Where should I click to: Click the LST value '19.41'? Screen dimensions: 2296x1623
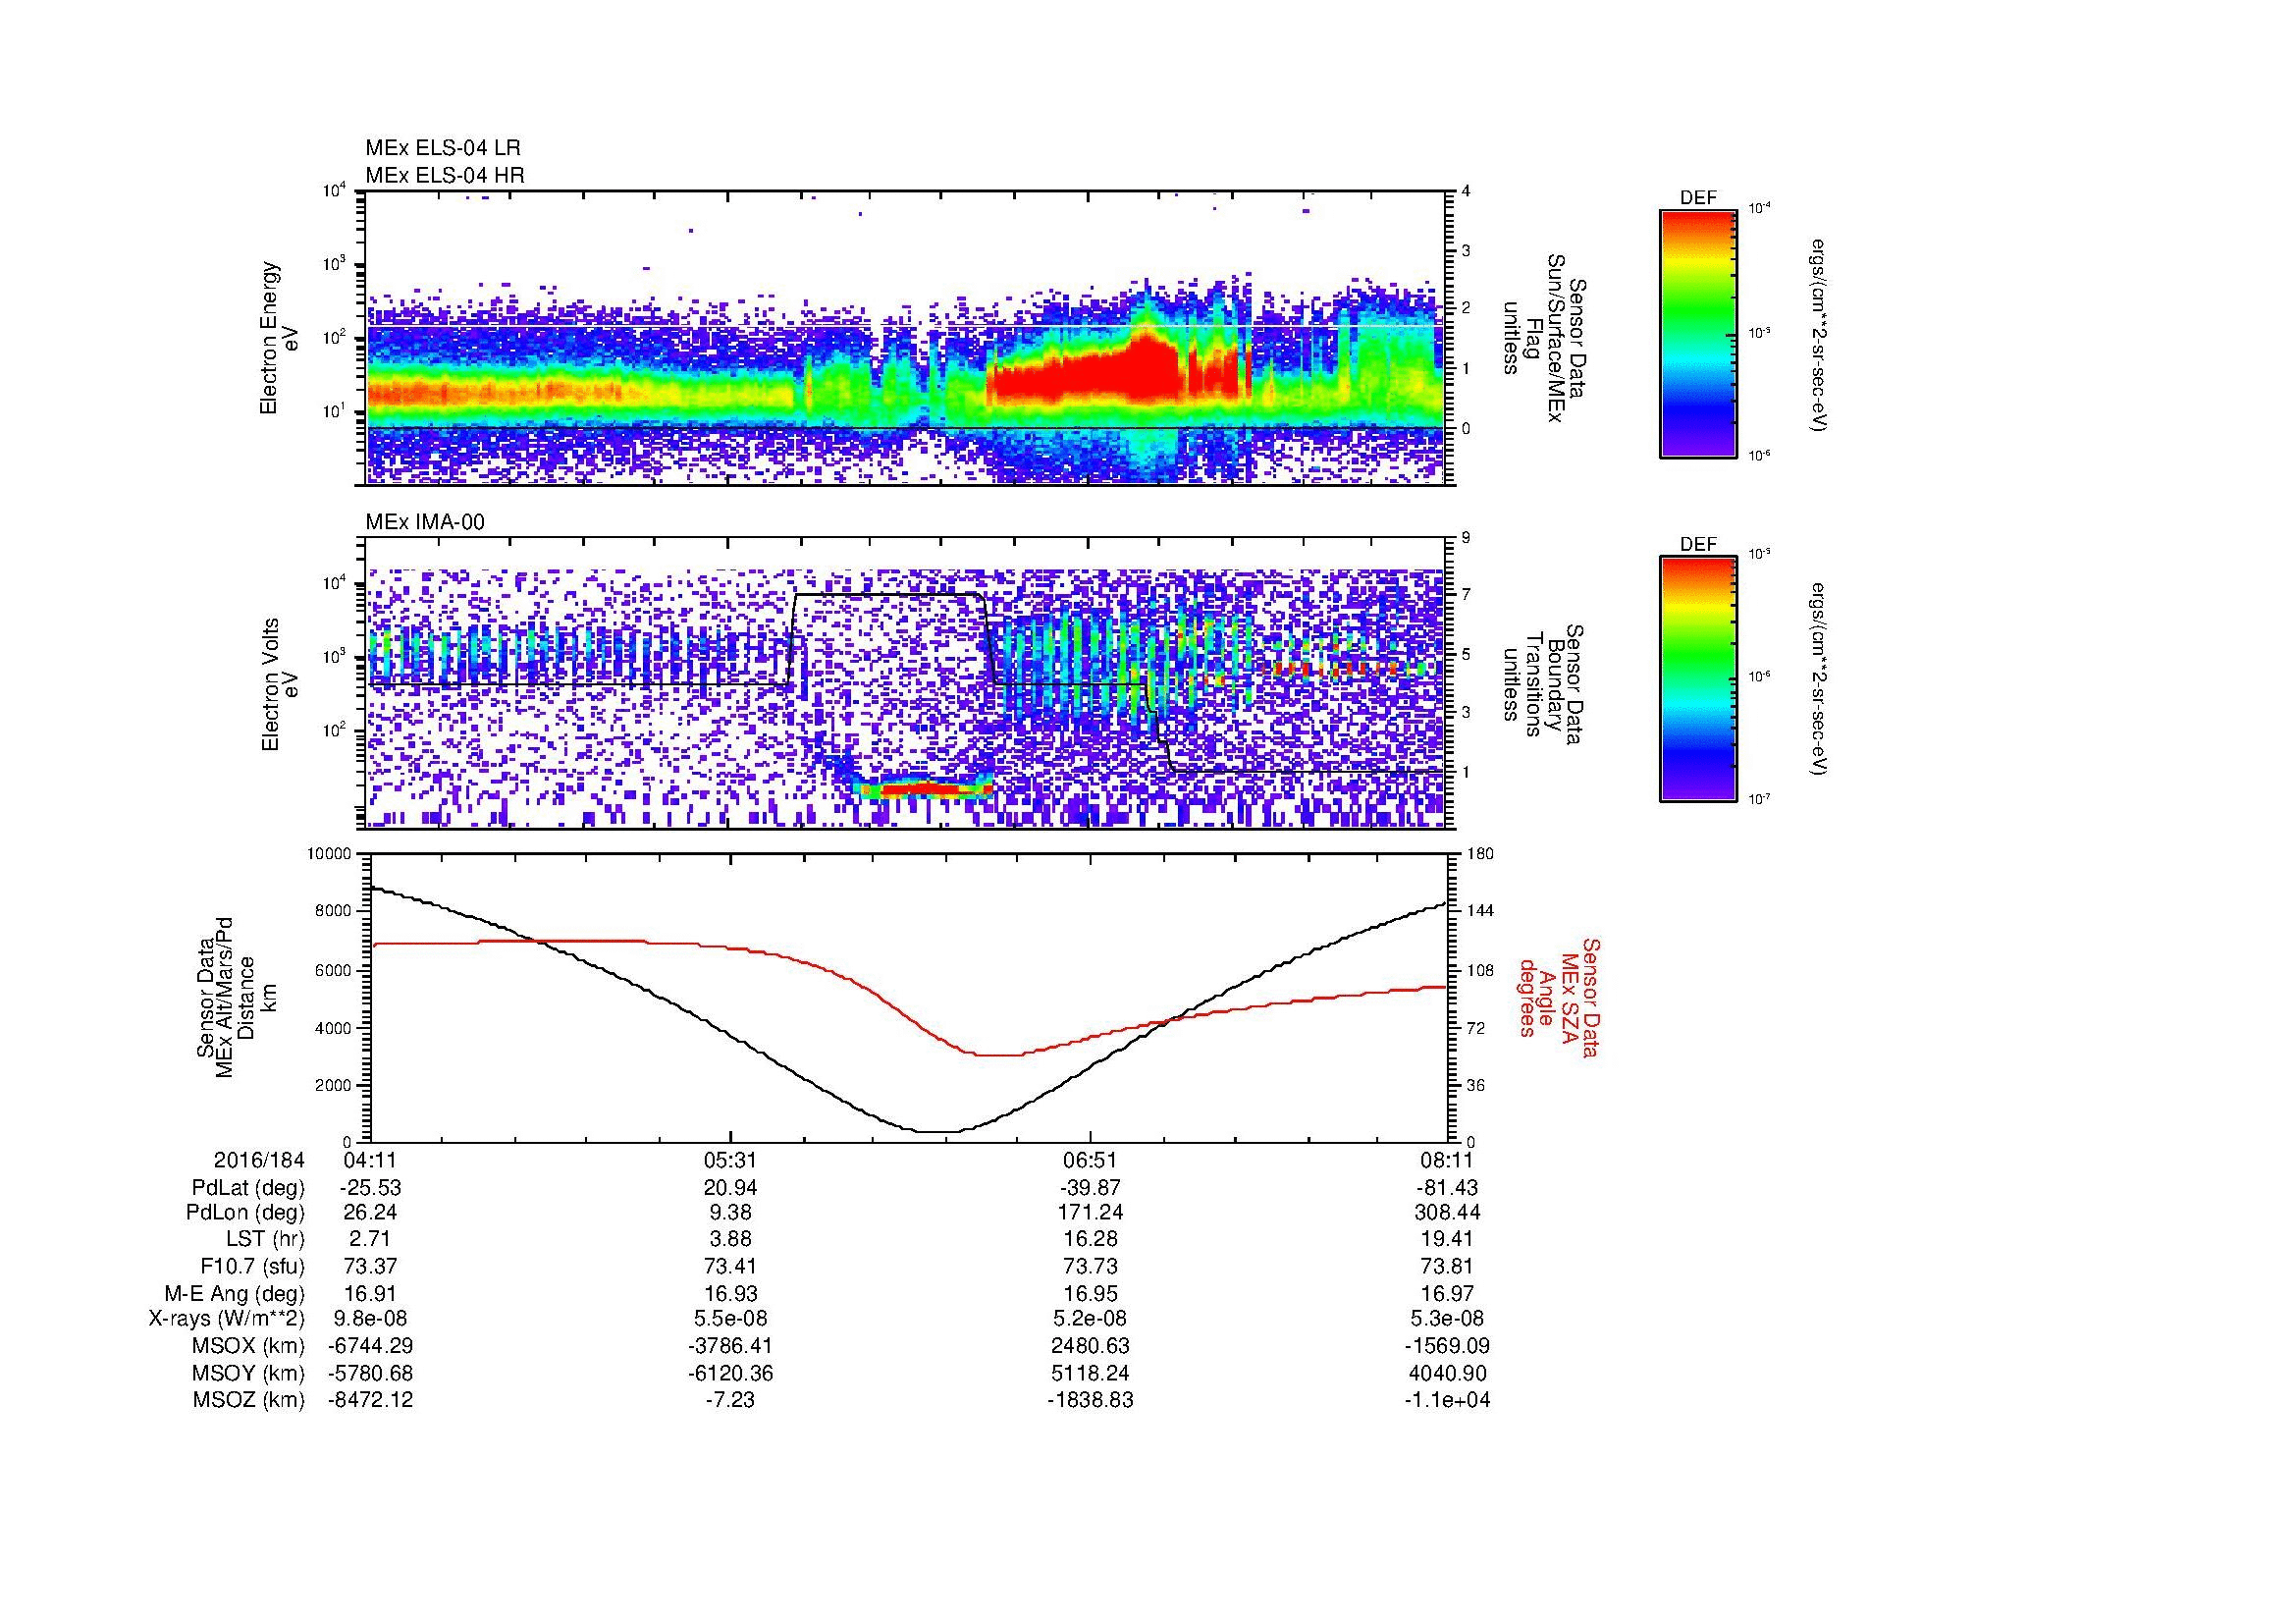point(1447,1240)
